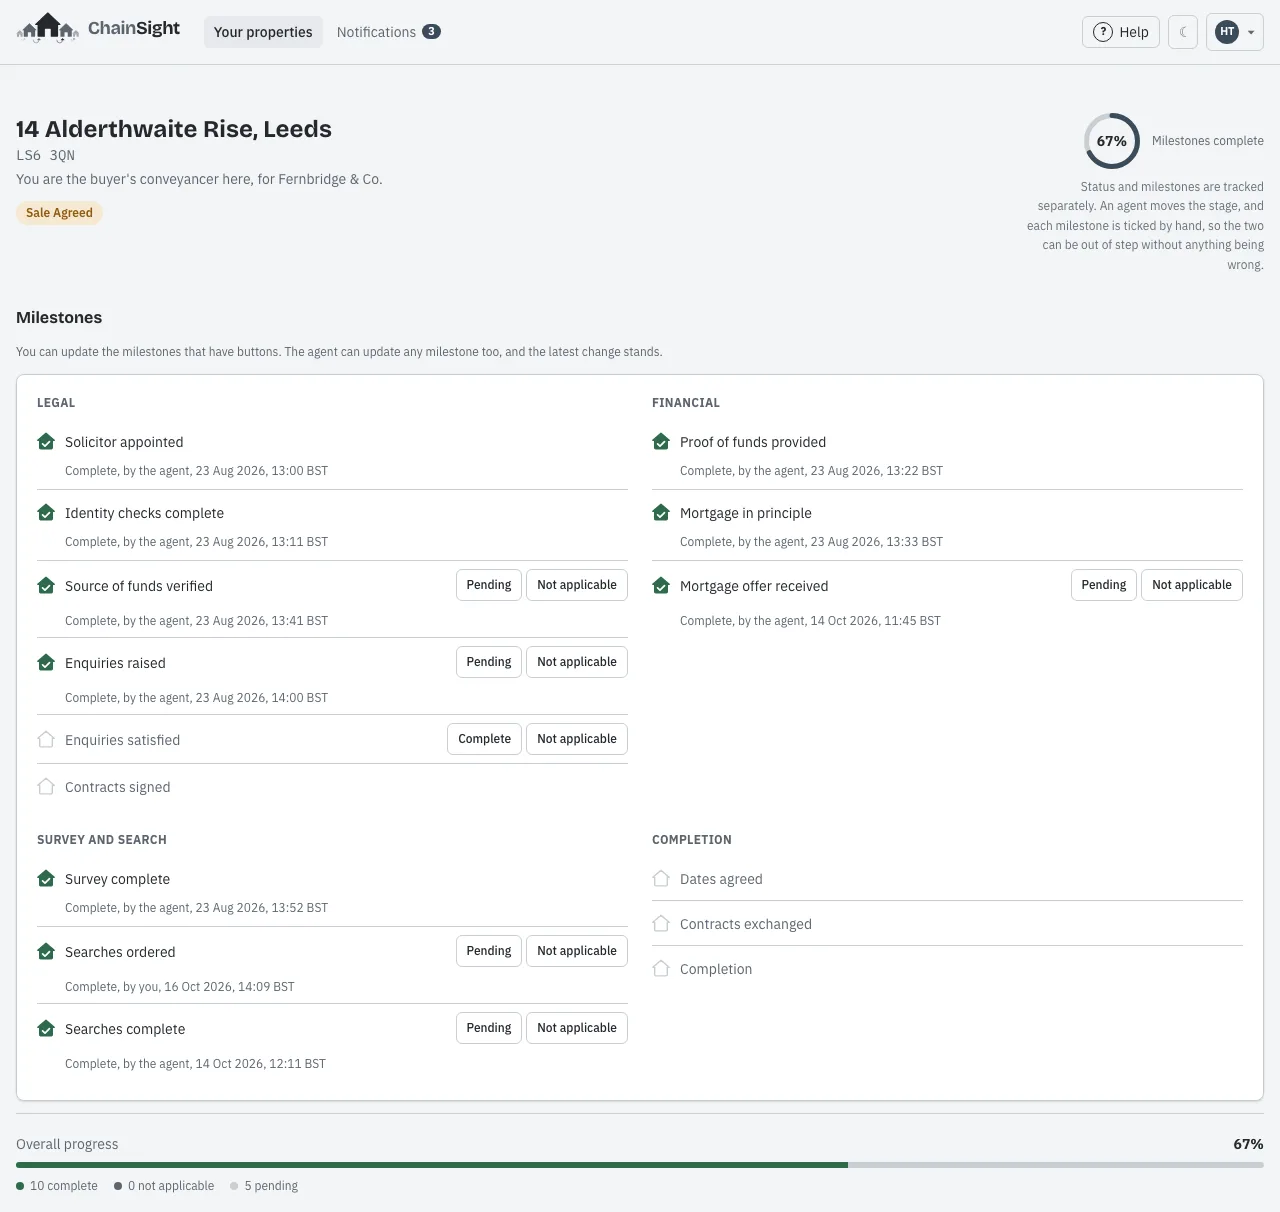Screen dimensions: 1280x1212
Task: Click the Notifications count badge showing 3
Action: click(x=431, y=32)
